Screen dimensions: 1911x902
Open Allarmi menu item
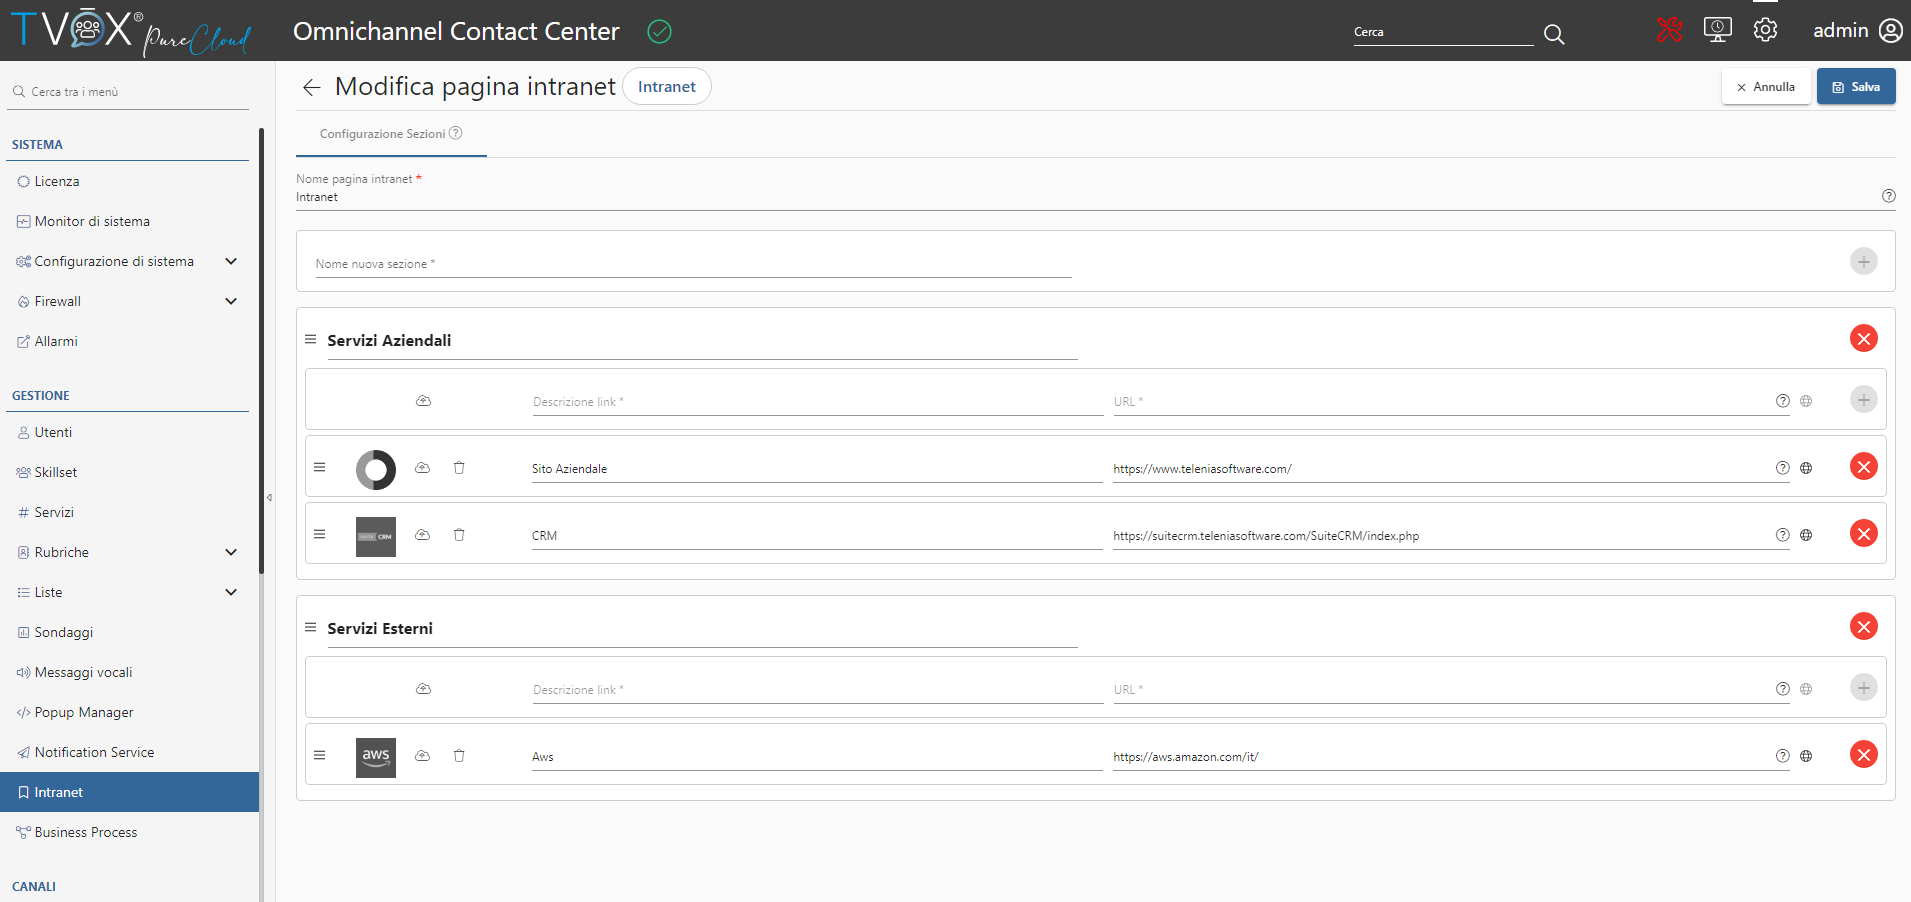pyautogui.click(x=128, y=341)
